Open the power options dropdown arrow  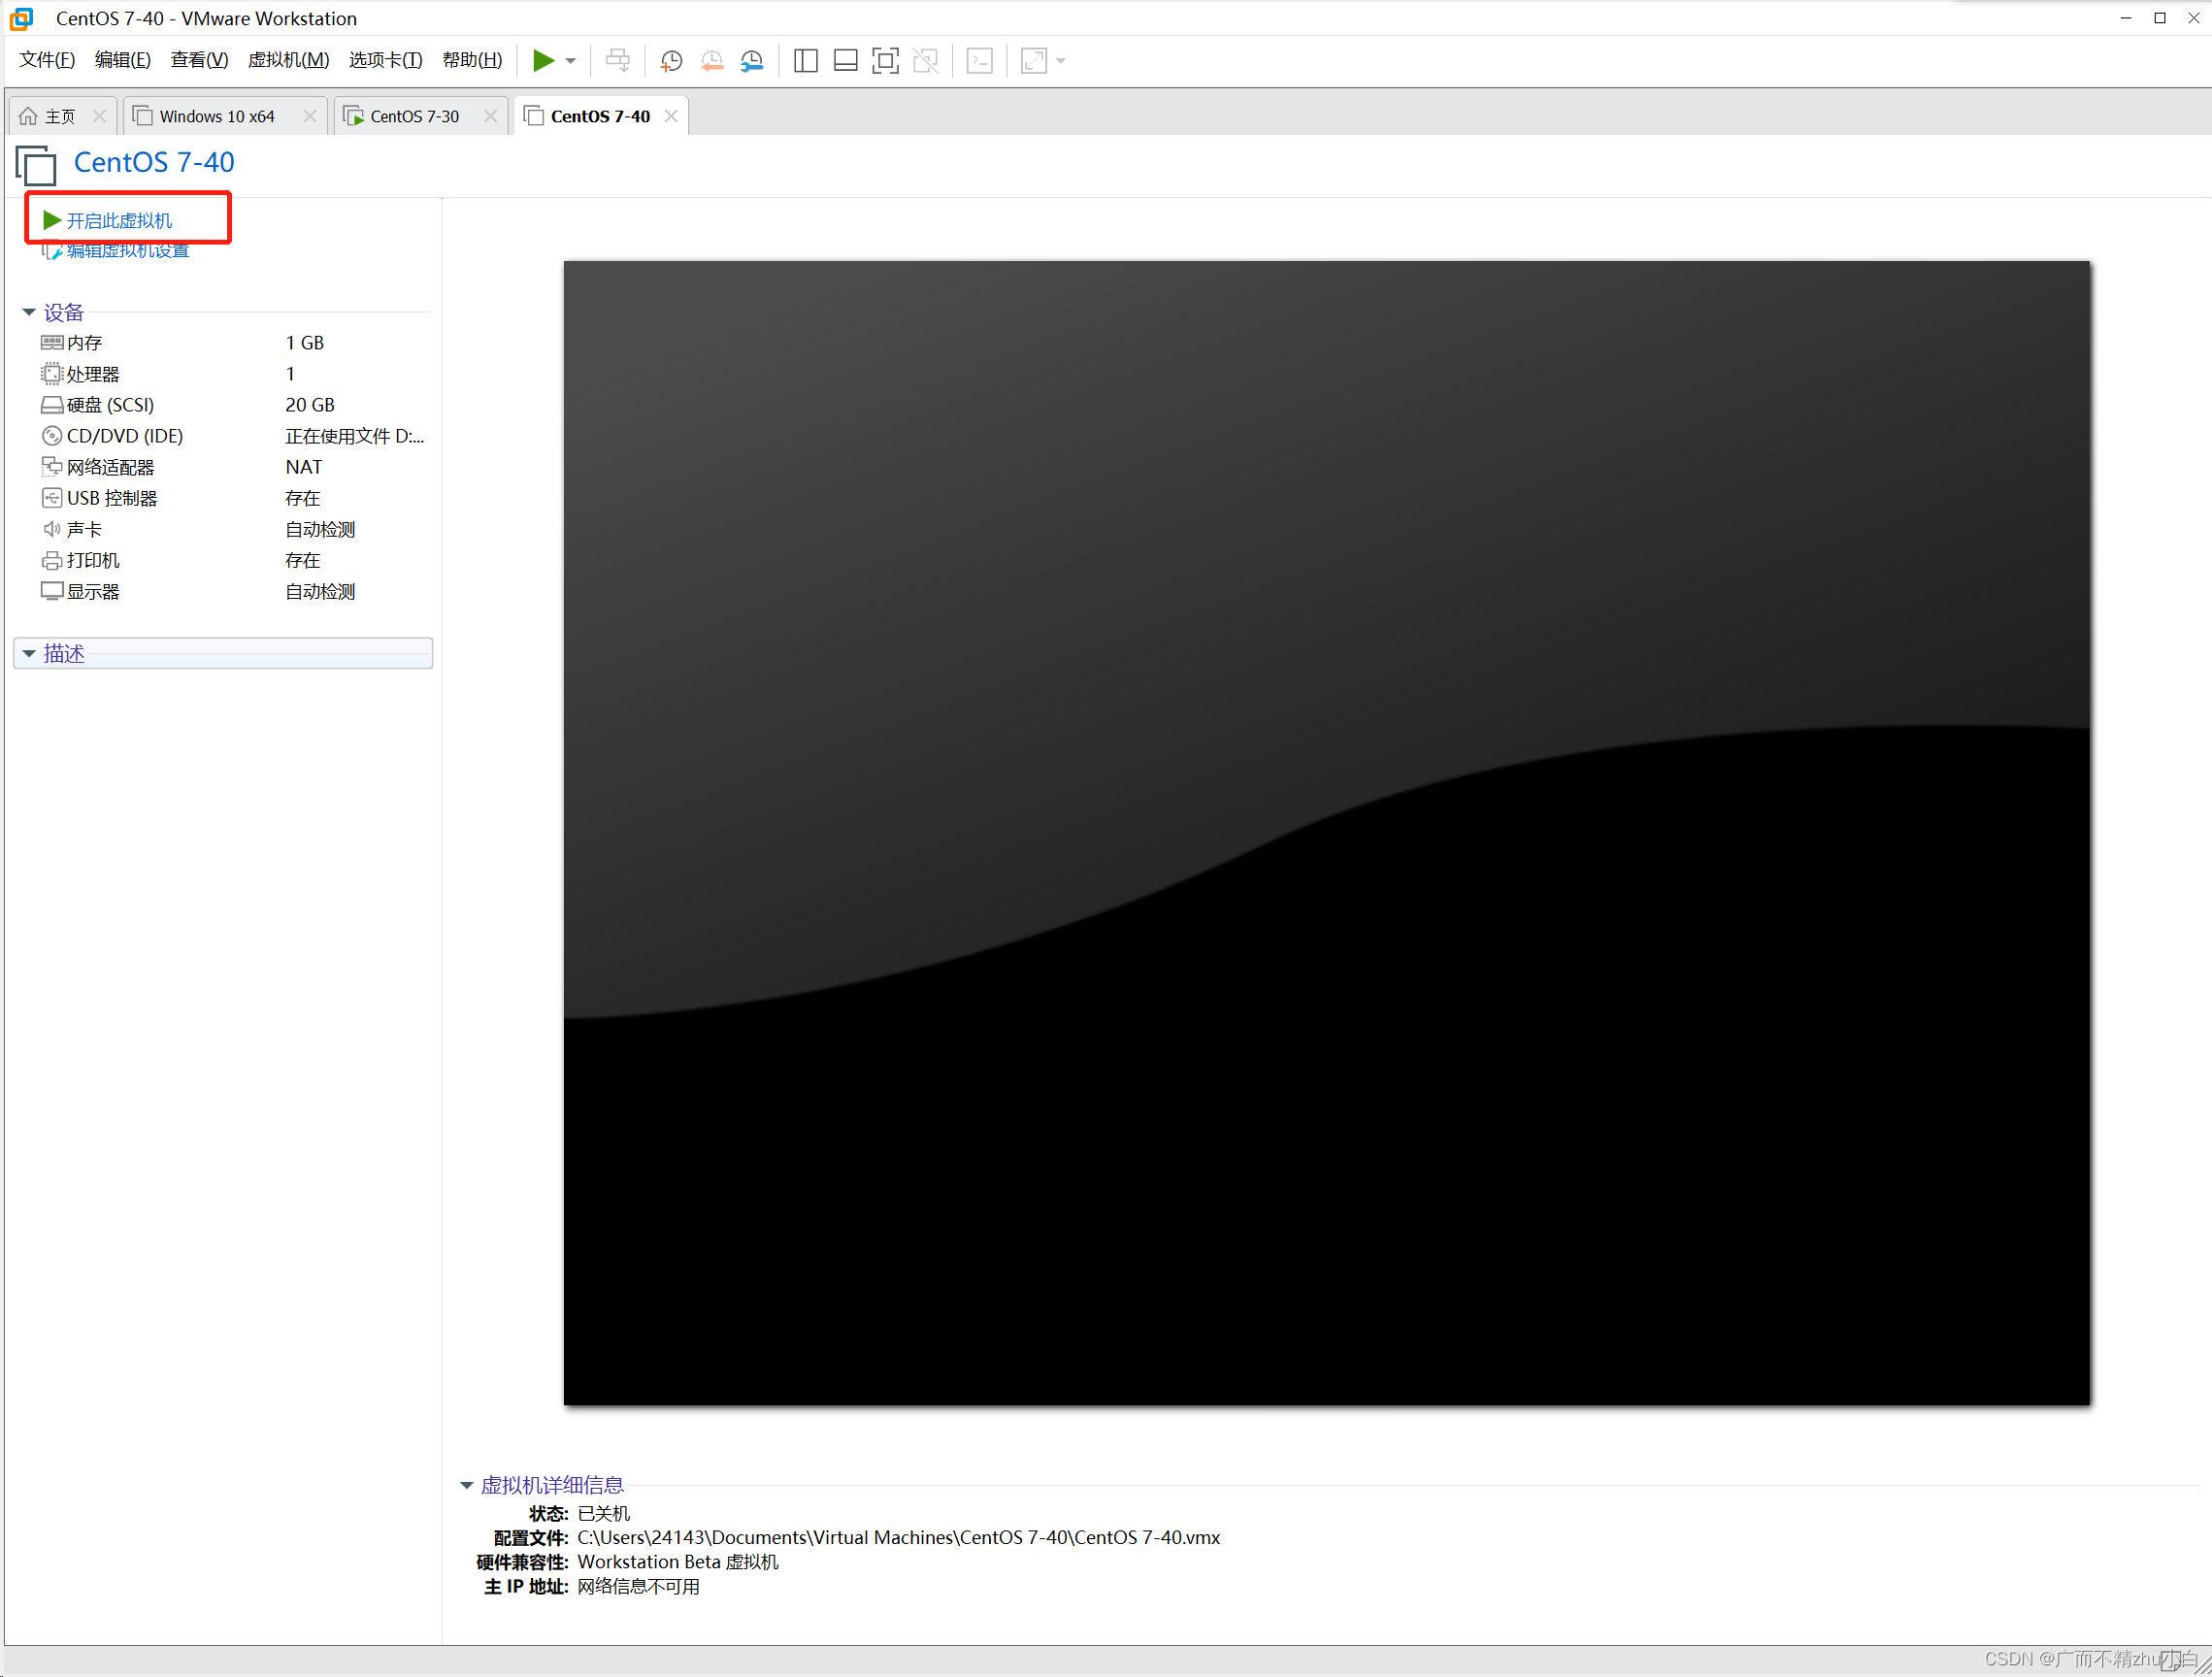click(x=571, y=61)
